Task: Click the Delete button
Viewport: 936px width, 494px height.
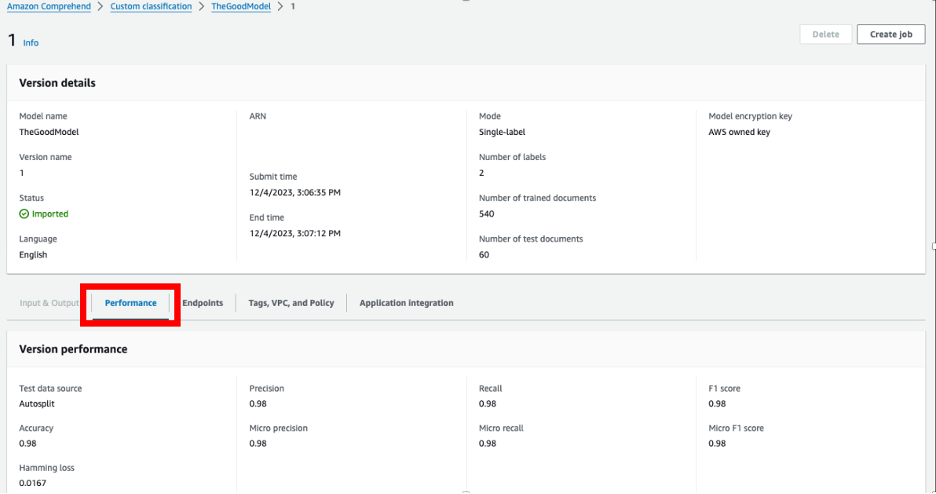Action: point(826,34)
